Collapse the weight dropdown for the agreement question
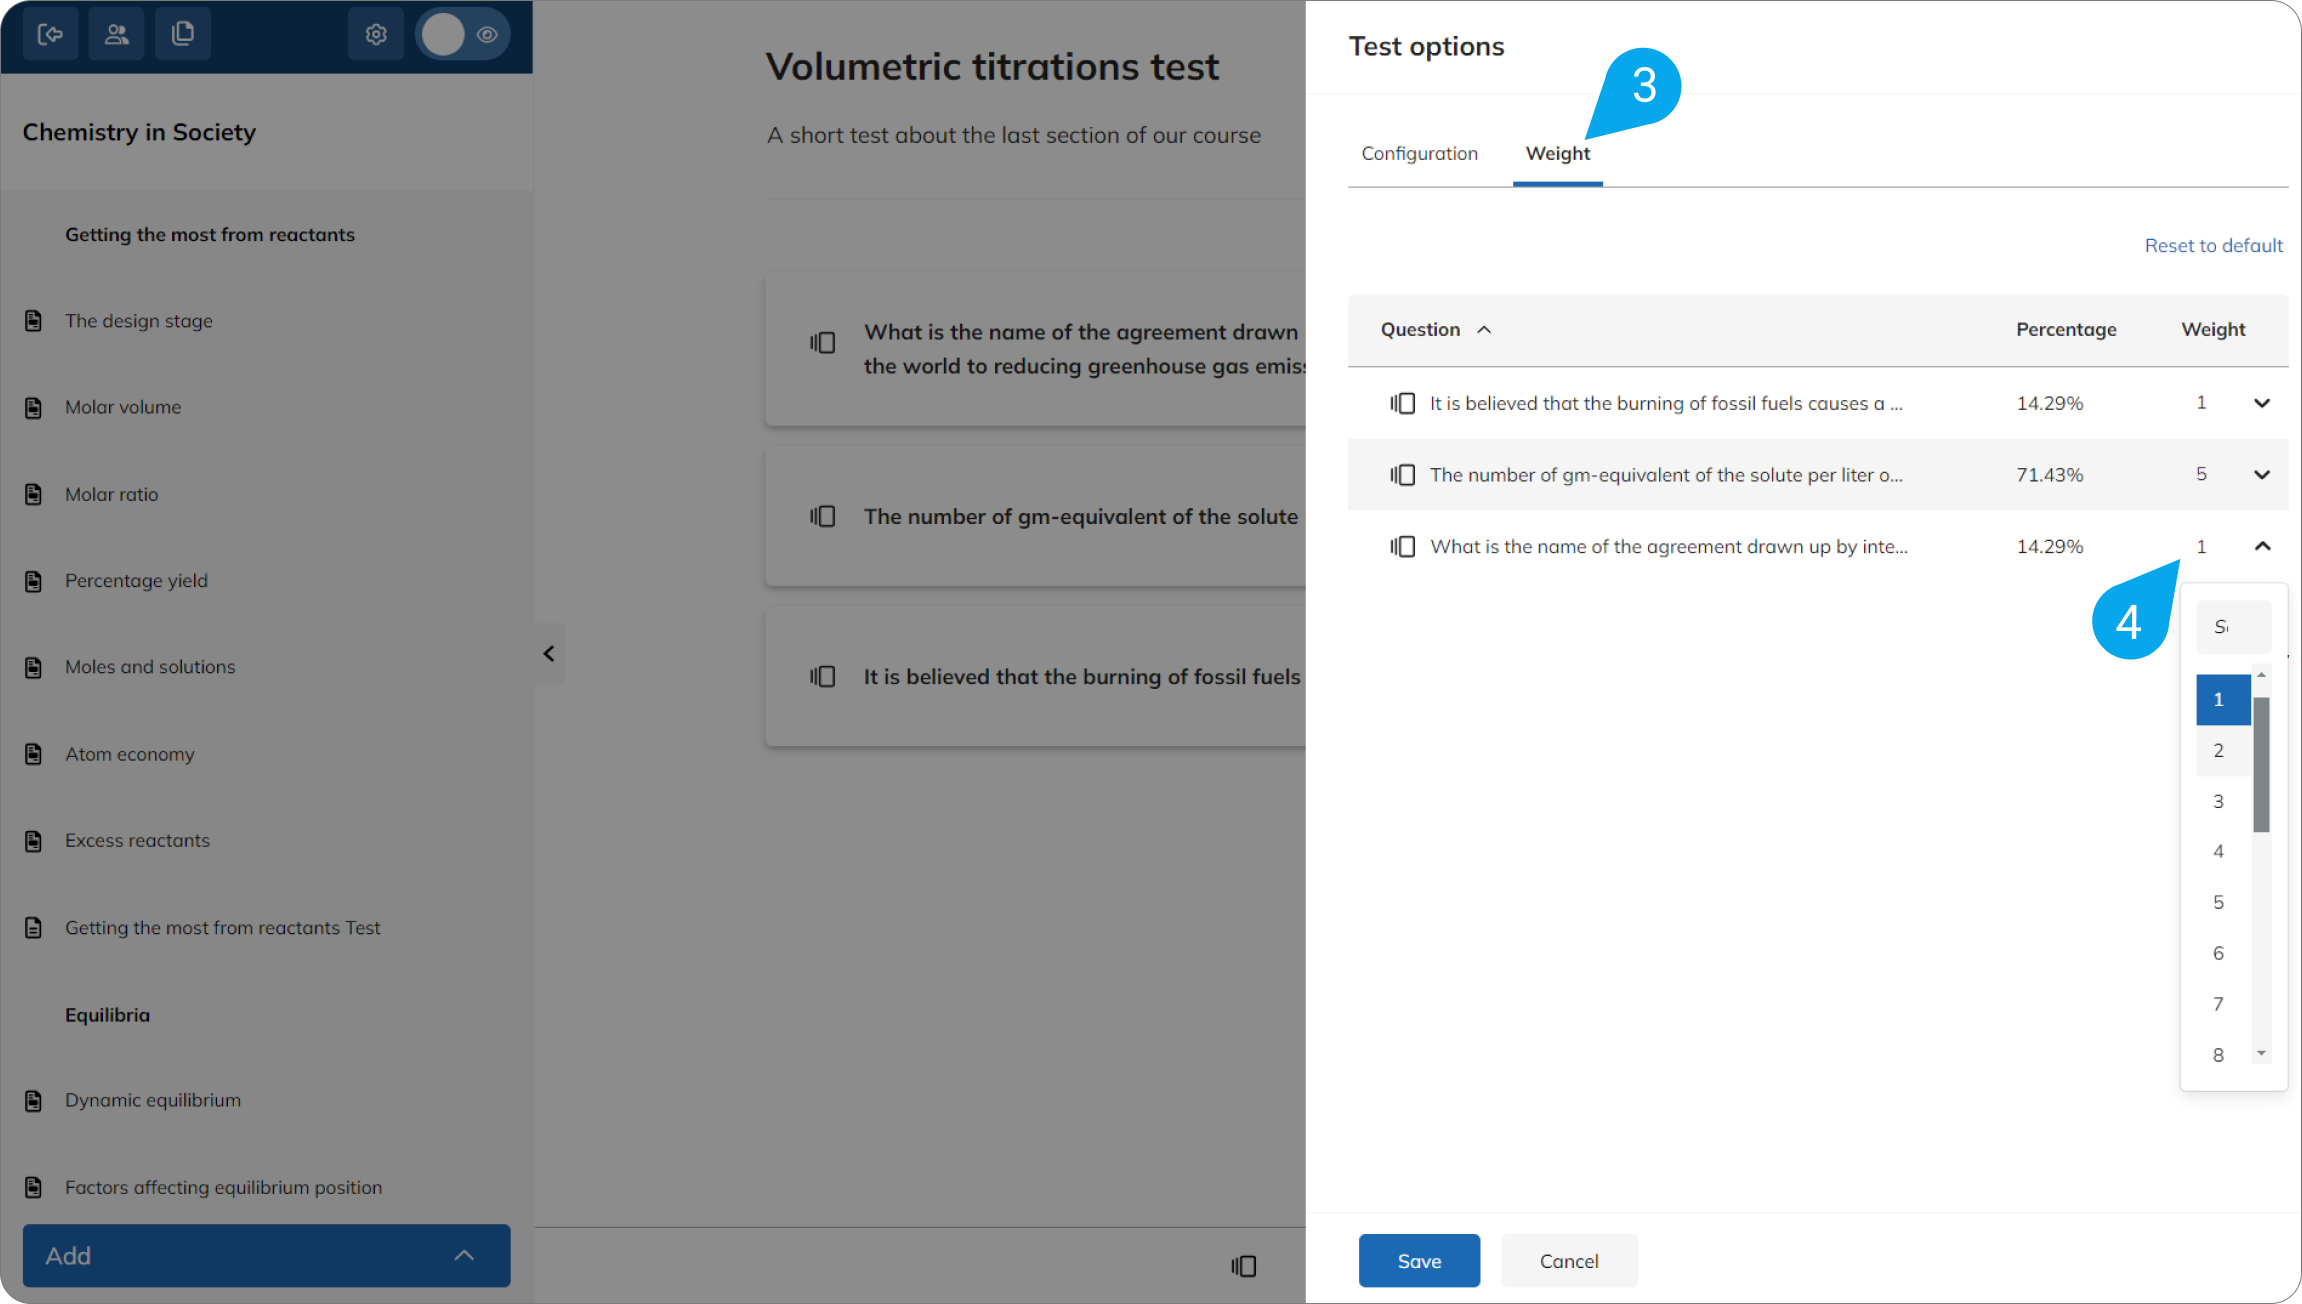This screenshot has height=1304, width=2302. tap(2262, 546)
